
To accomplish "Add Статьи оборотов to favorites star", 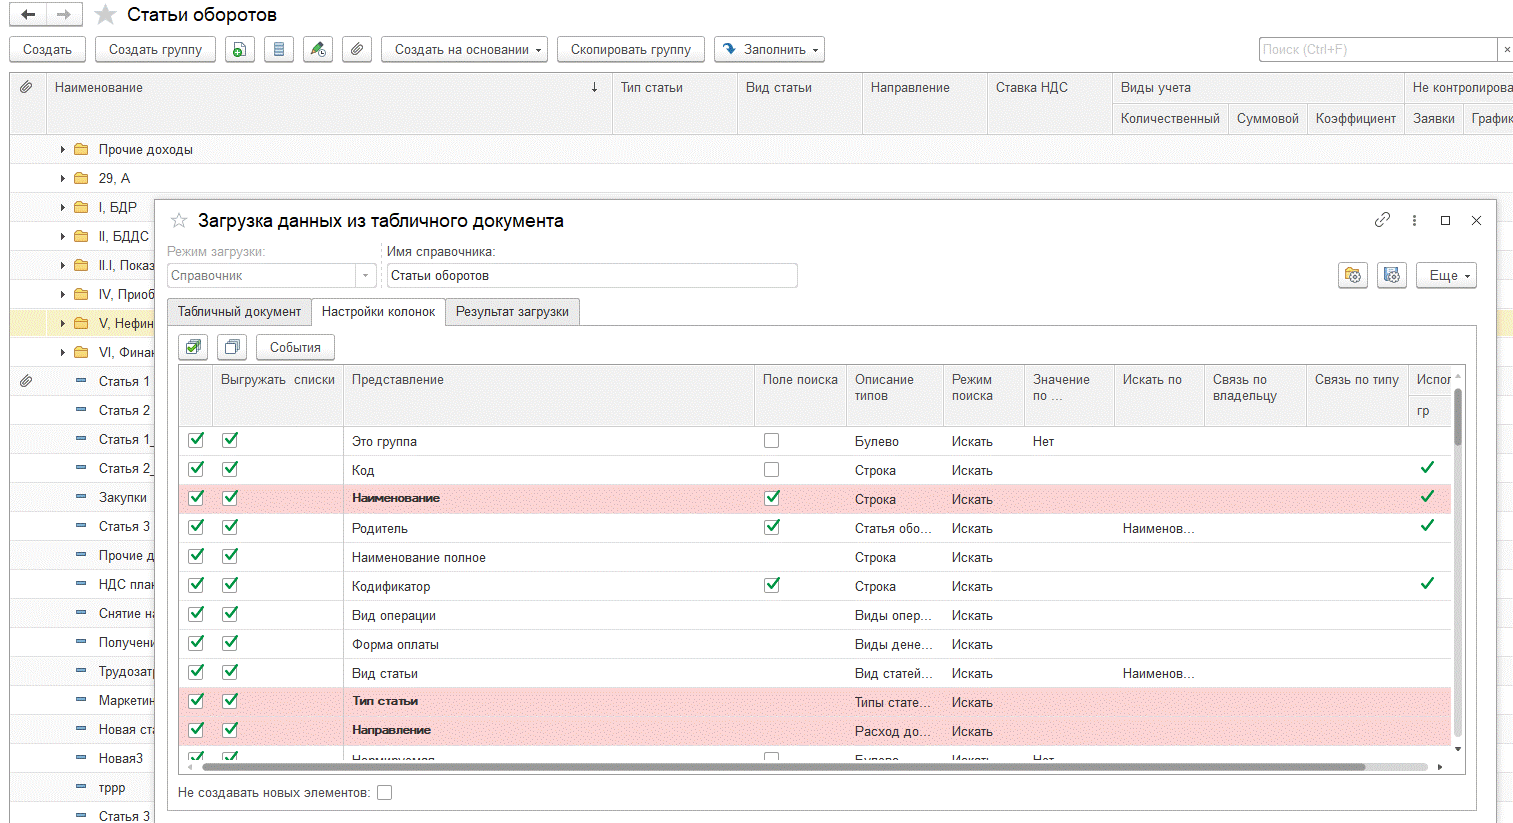I will click(x=105, y=15).
